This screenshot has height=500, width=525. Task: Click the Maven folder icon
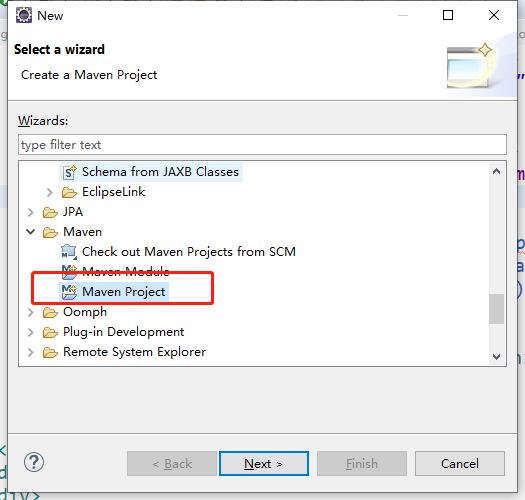[x=50, y=232]
